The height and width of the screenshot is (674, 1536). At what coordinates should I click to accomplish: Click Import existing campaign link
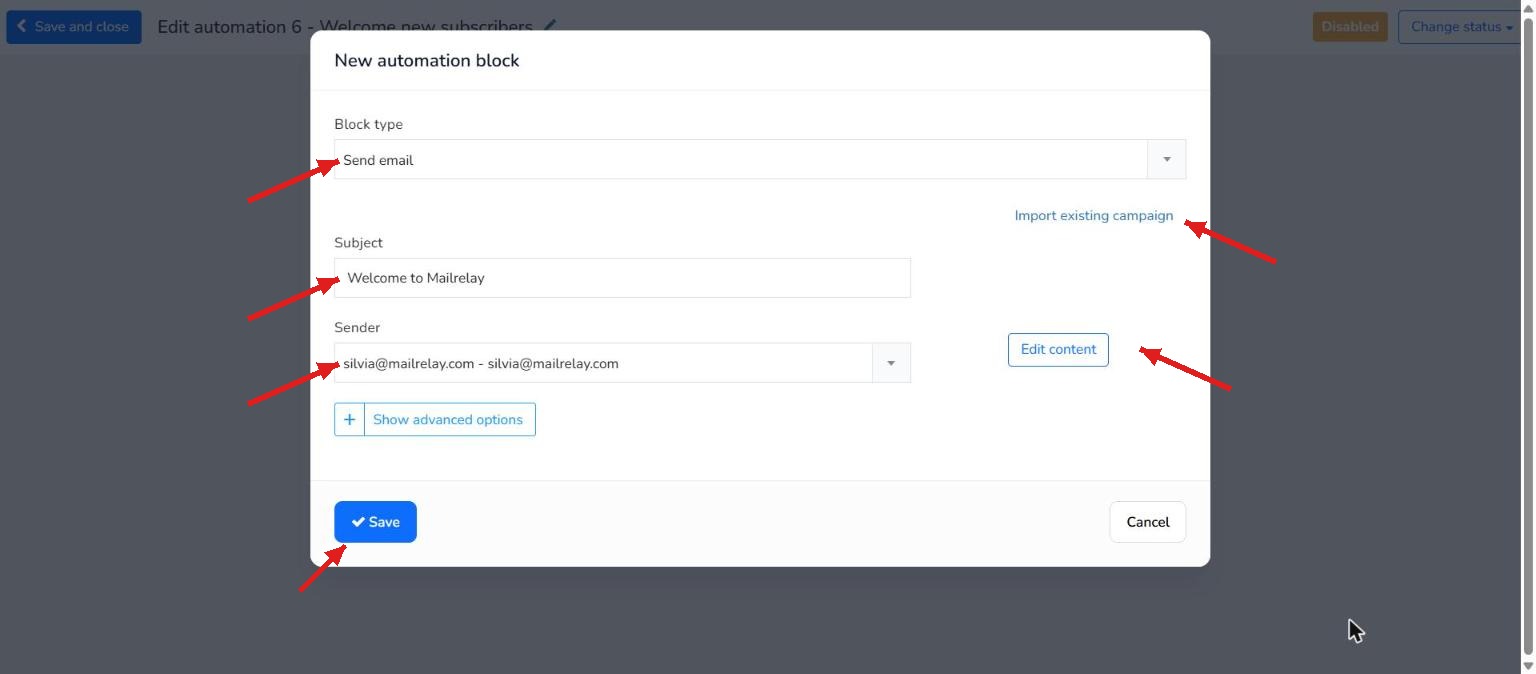[x=1093, y=215]
